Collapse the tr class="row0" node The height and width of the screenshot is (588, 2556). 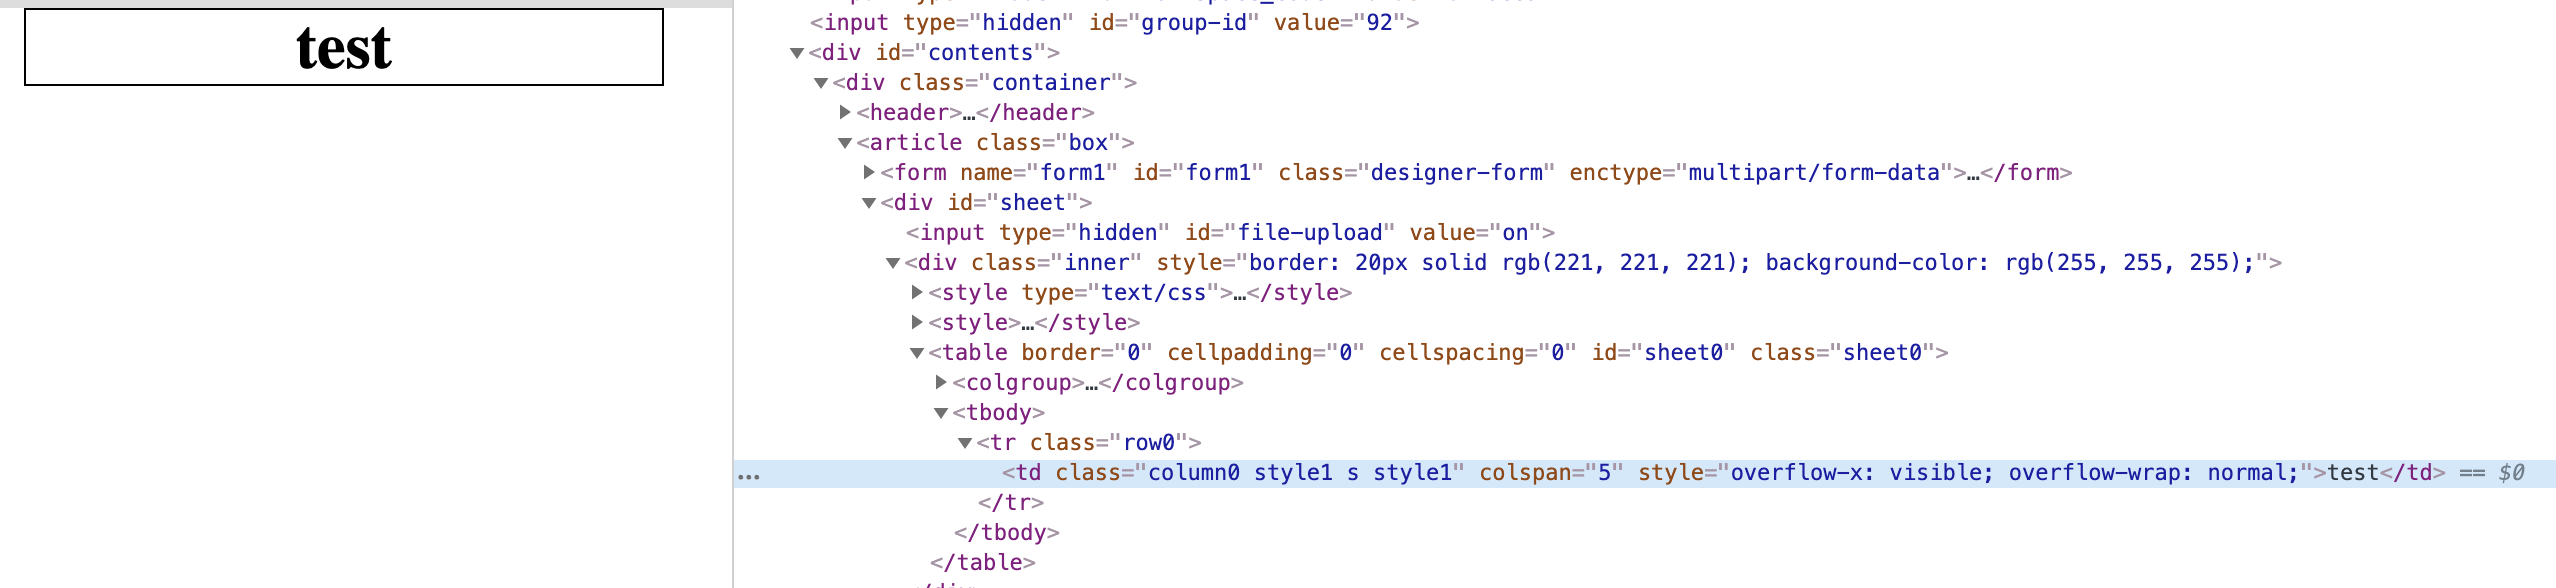pyautogui.click(x=965, y=443)
